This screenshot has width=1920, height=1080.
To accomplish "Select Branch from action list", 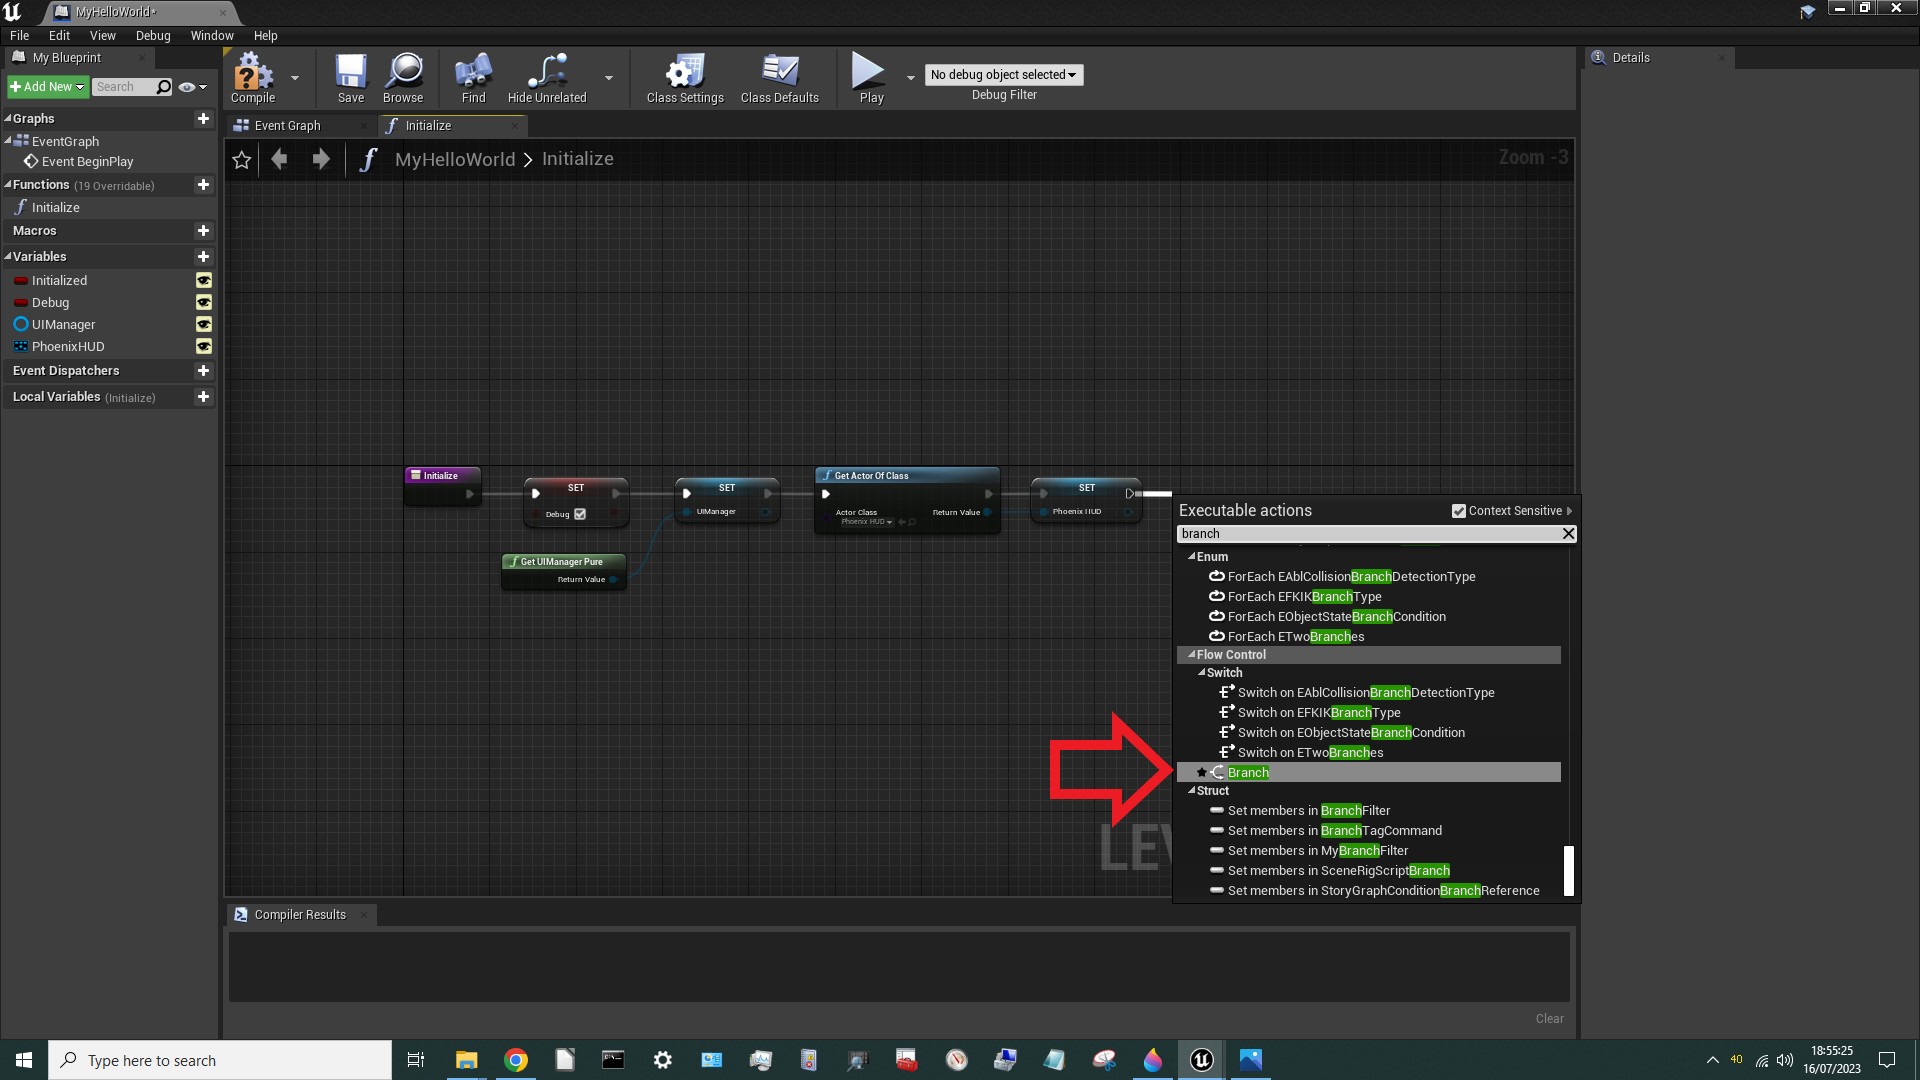I will click(1368, 773).
